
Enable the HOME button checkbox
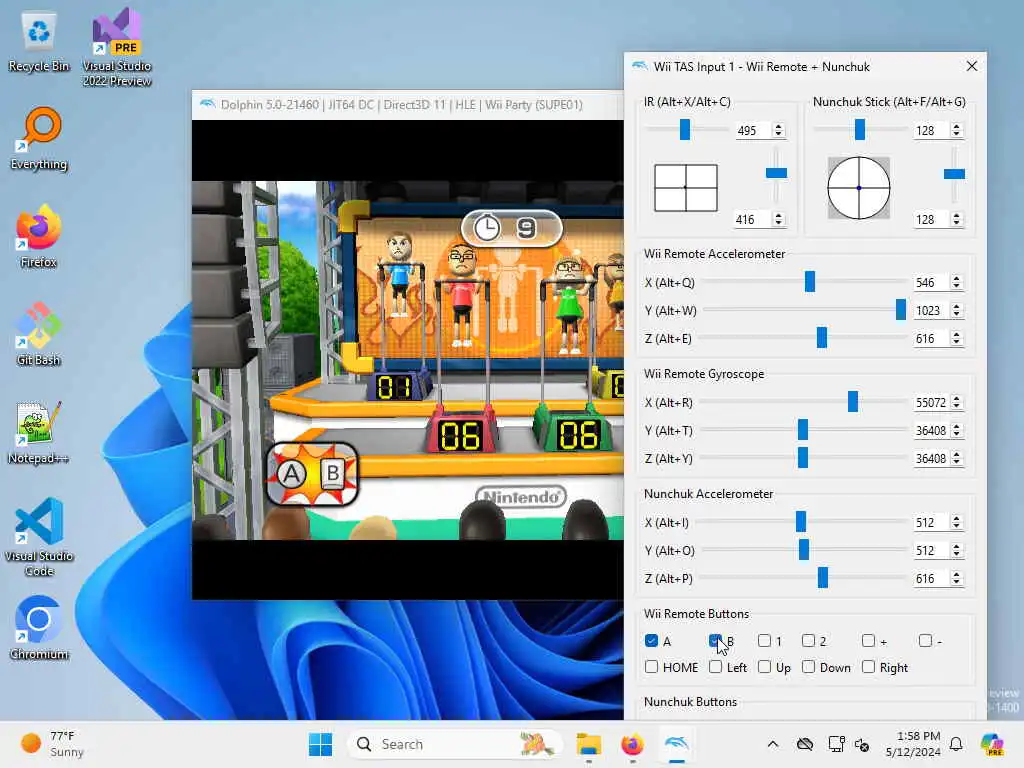651,667
